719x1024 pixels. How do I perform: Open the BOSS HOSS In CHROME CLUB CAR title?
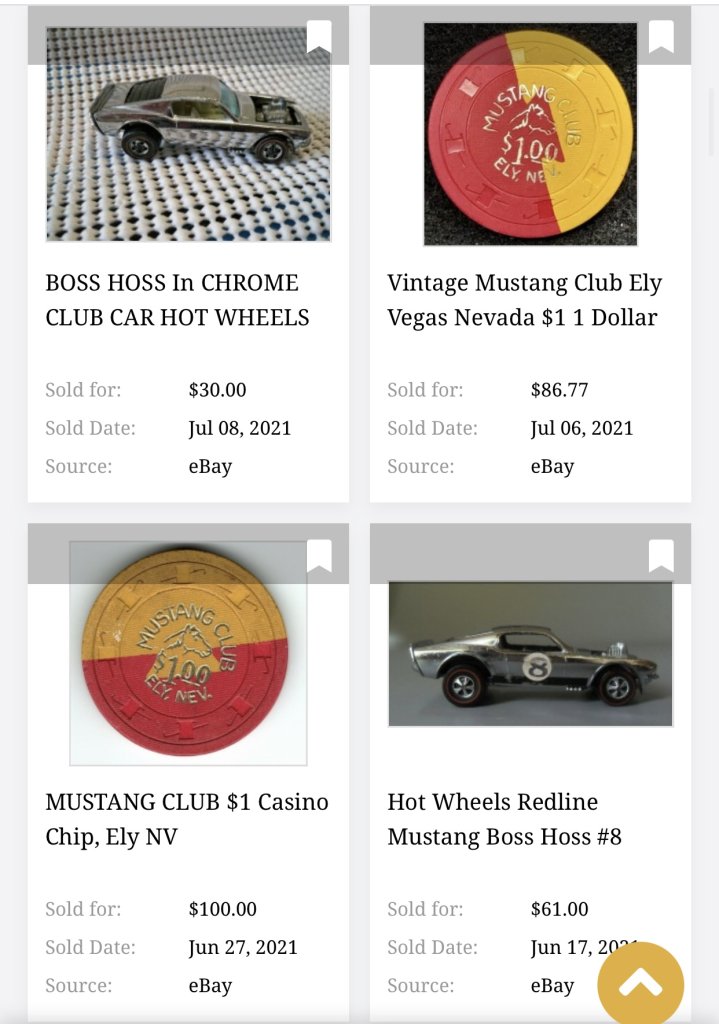point(177,300)
